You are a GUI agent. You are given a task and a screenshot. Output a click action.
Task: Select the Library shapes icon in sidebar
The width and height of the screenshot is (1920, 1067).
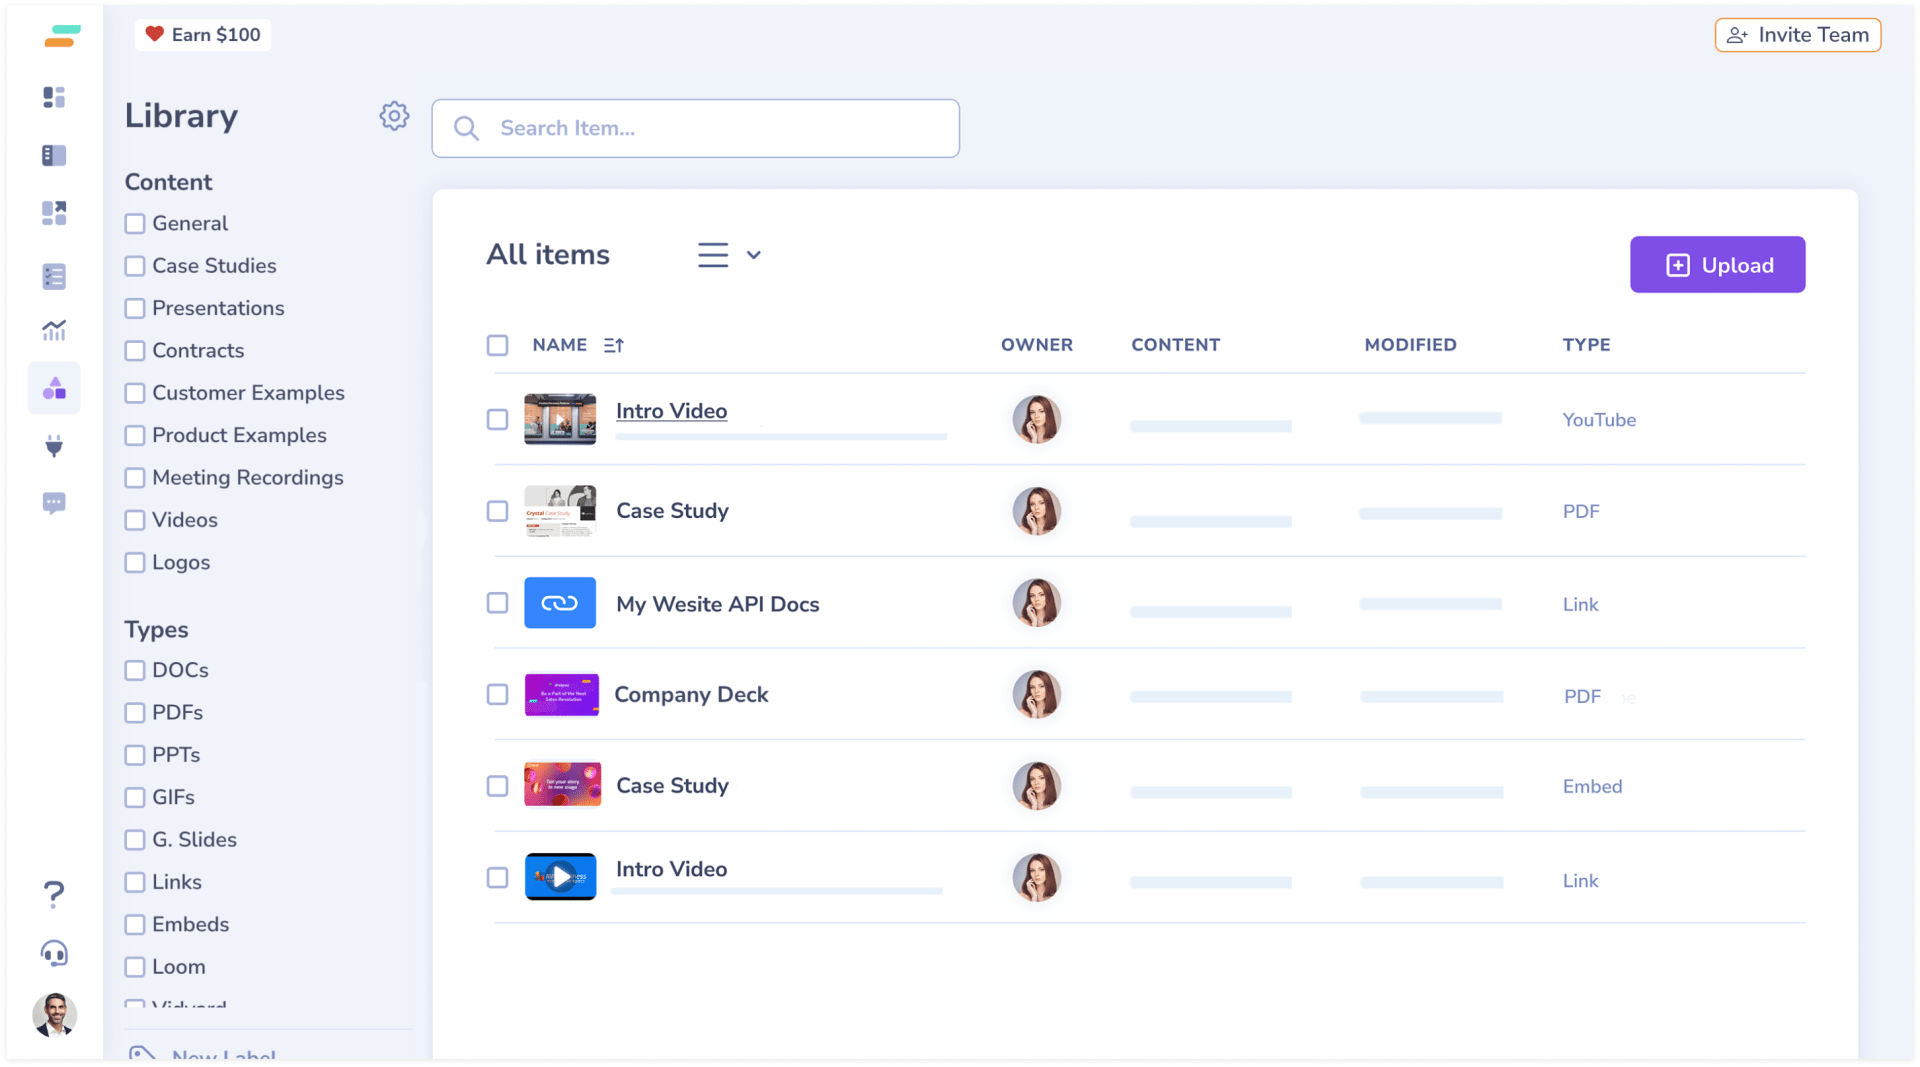click(x=54, y=388)
